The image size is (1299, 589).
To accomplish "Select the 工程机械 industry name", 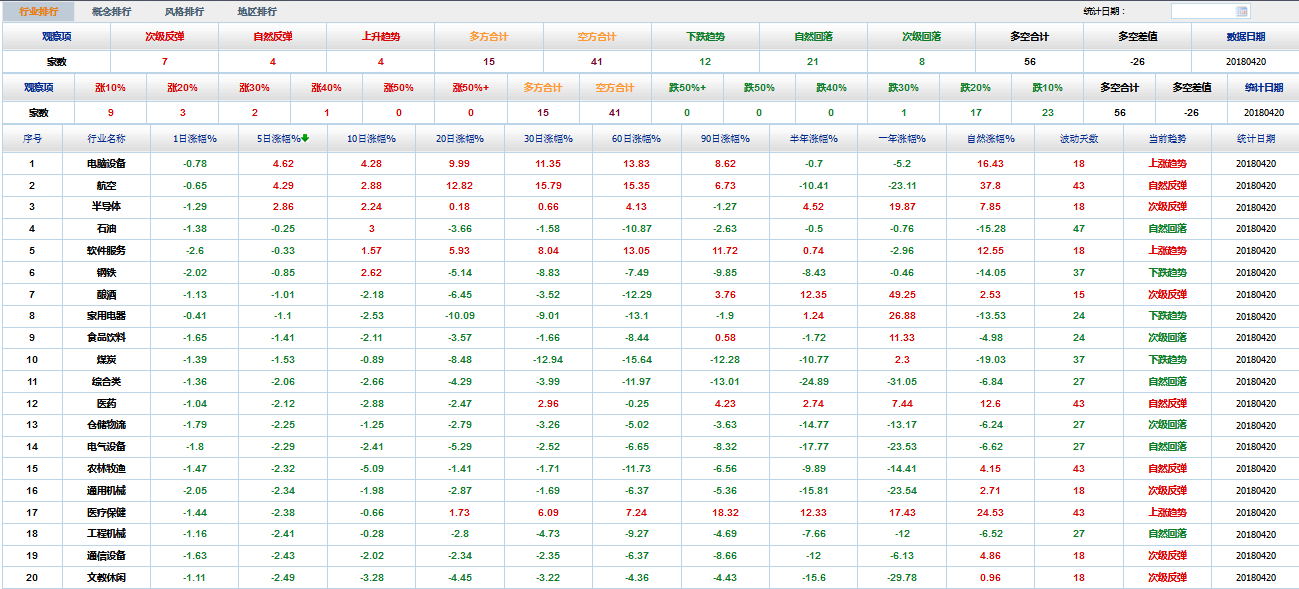I will click(x=106, y=534).
